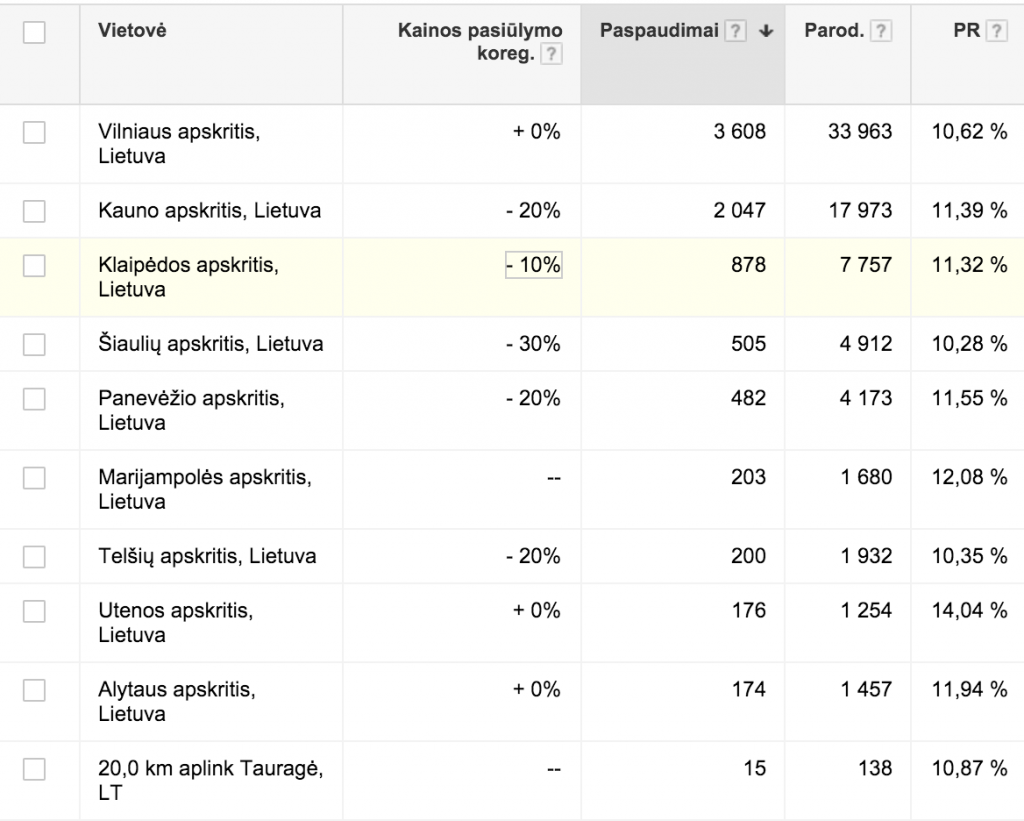Image resolution: width=1024 pixels, height=821 pixels.
Task: Open help for Paspaudimai column
Action: click(x=736, y=30)
